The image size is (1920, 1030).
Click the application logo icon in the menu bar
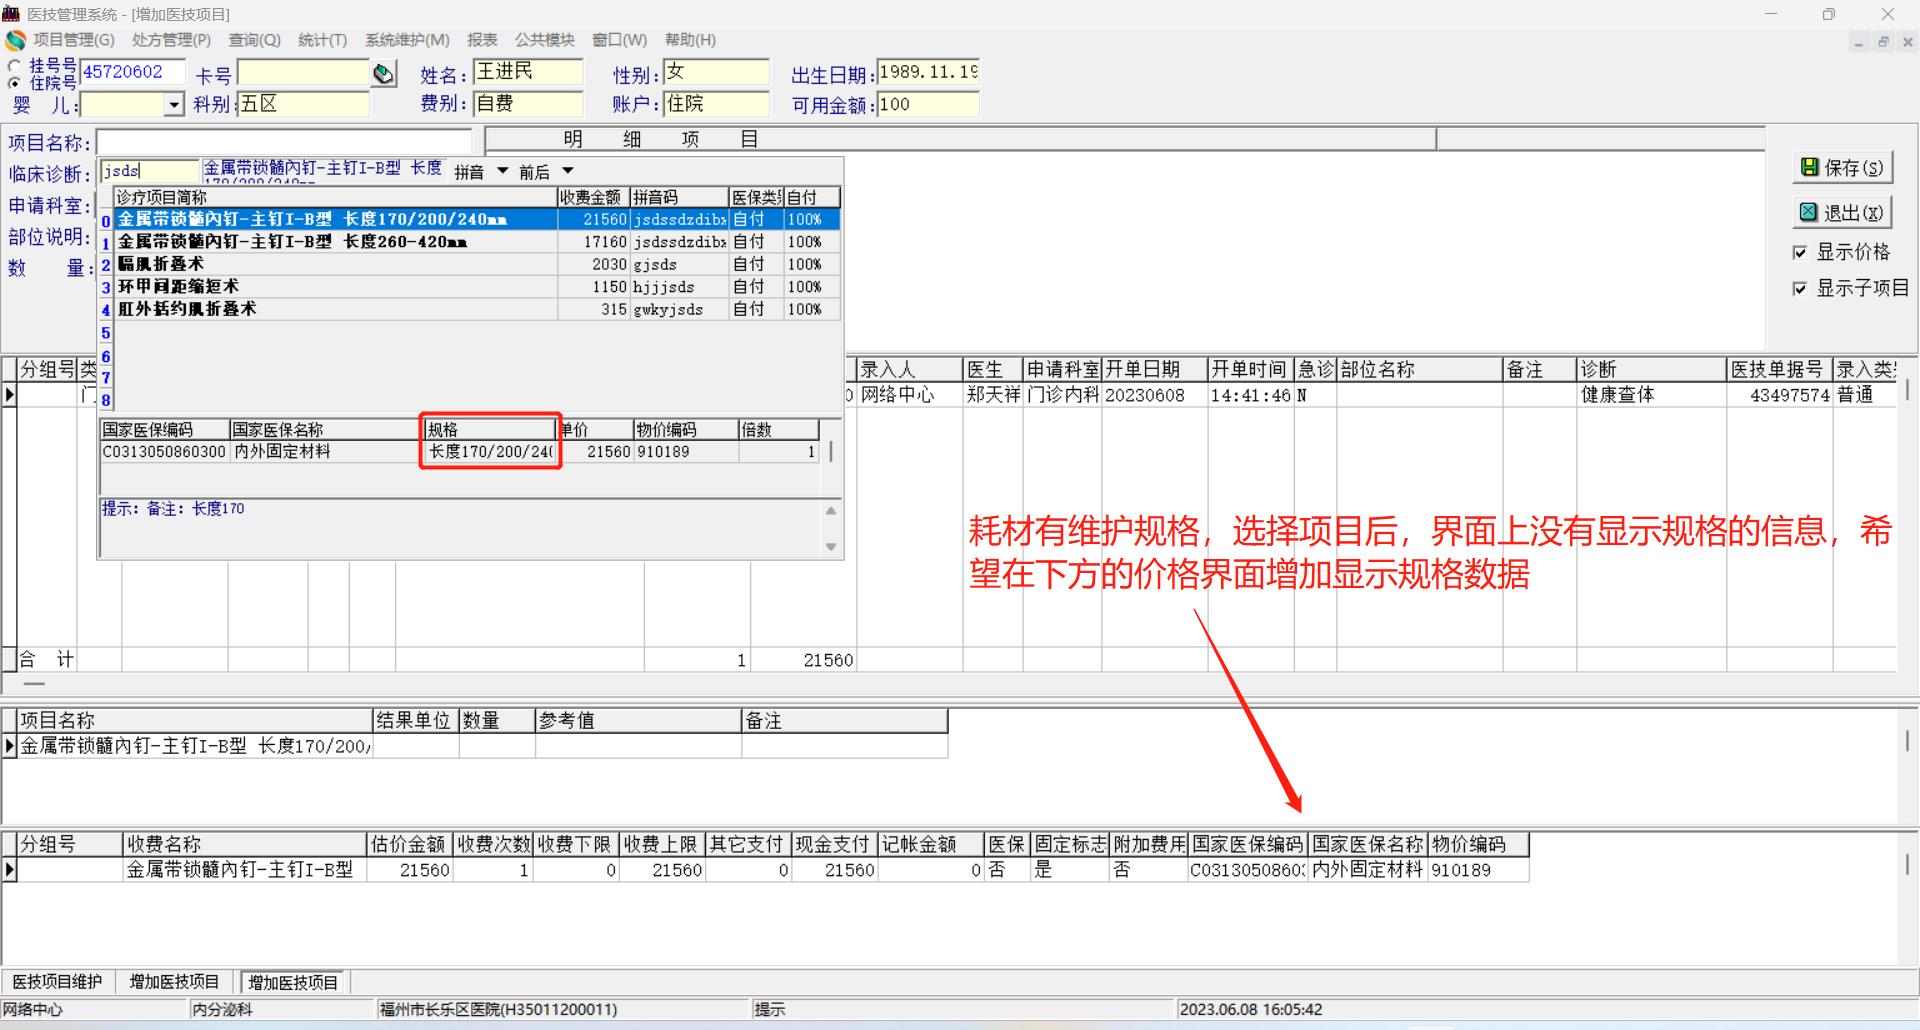[15, 40]
